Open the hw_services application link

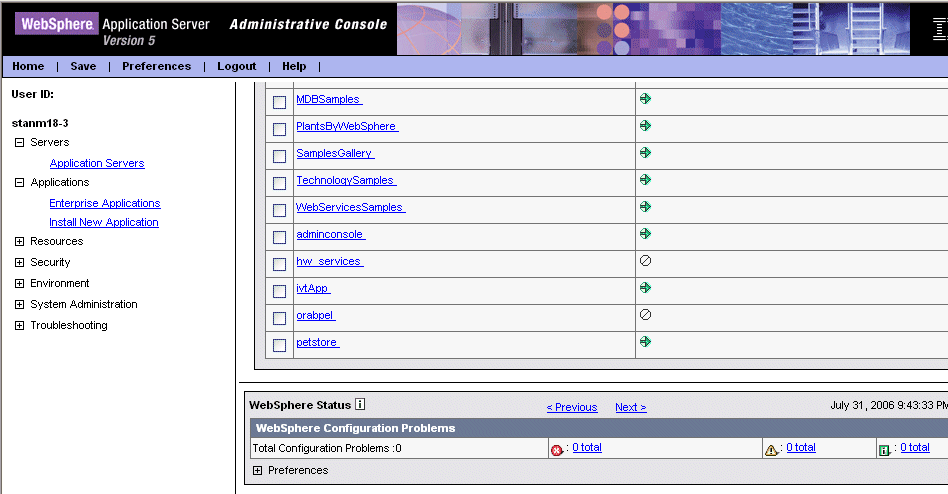coord(330,261)
